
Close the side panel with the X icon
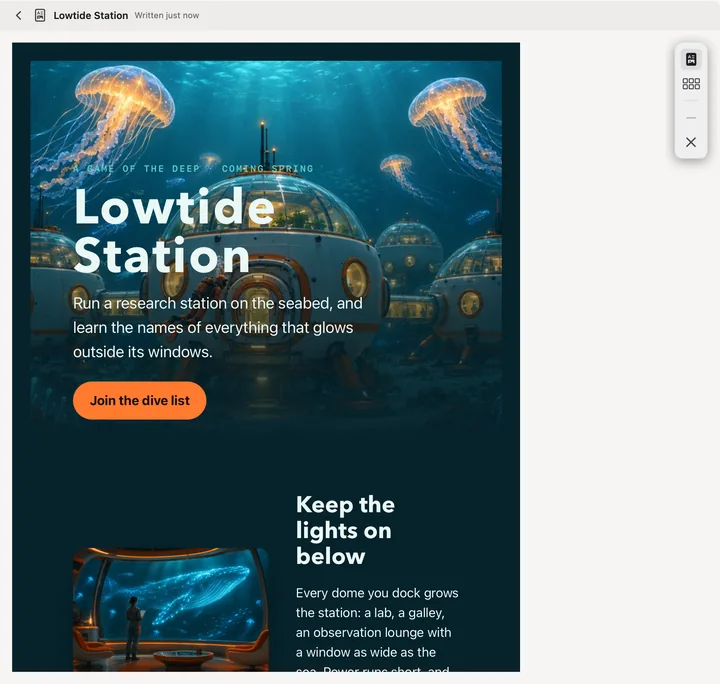[x=691, y=142]
